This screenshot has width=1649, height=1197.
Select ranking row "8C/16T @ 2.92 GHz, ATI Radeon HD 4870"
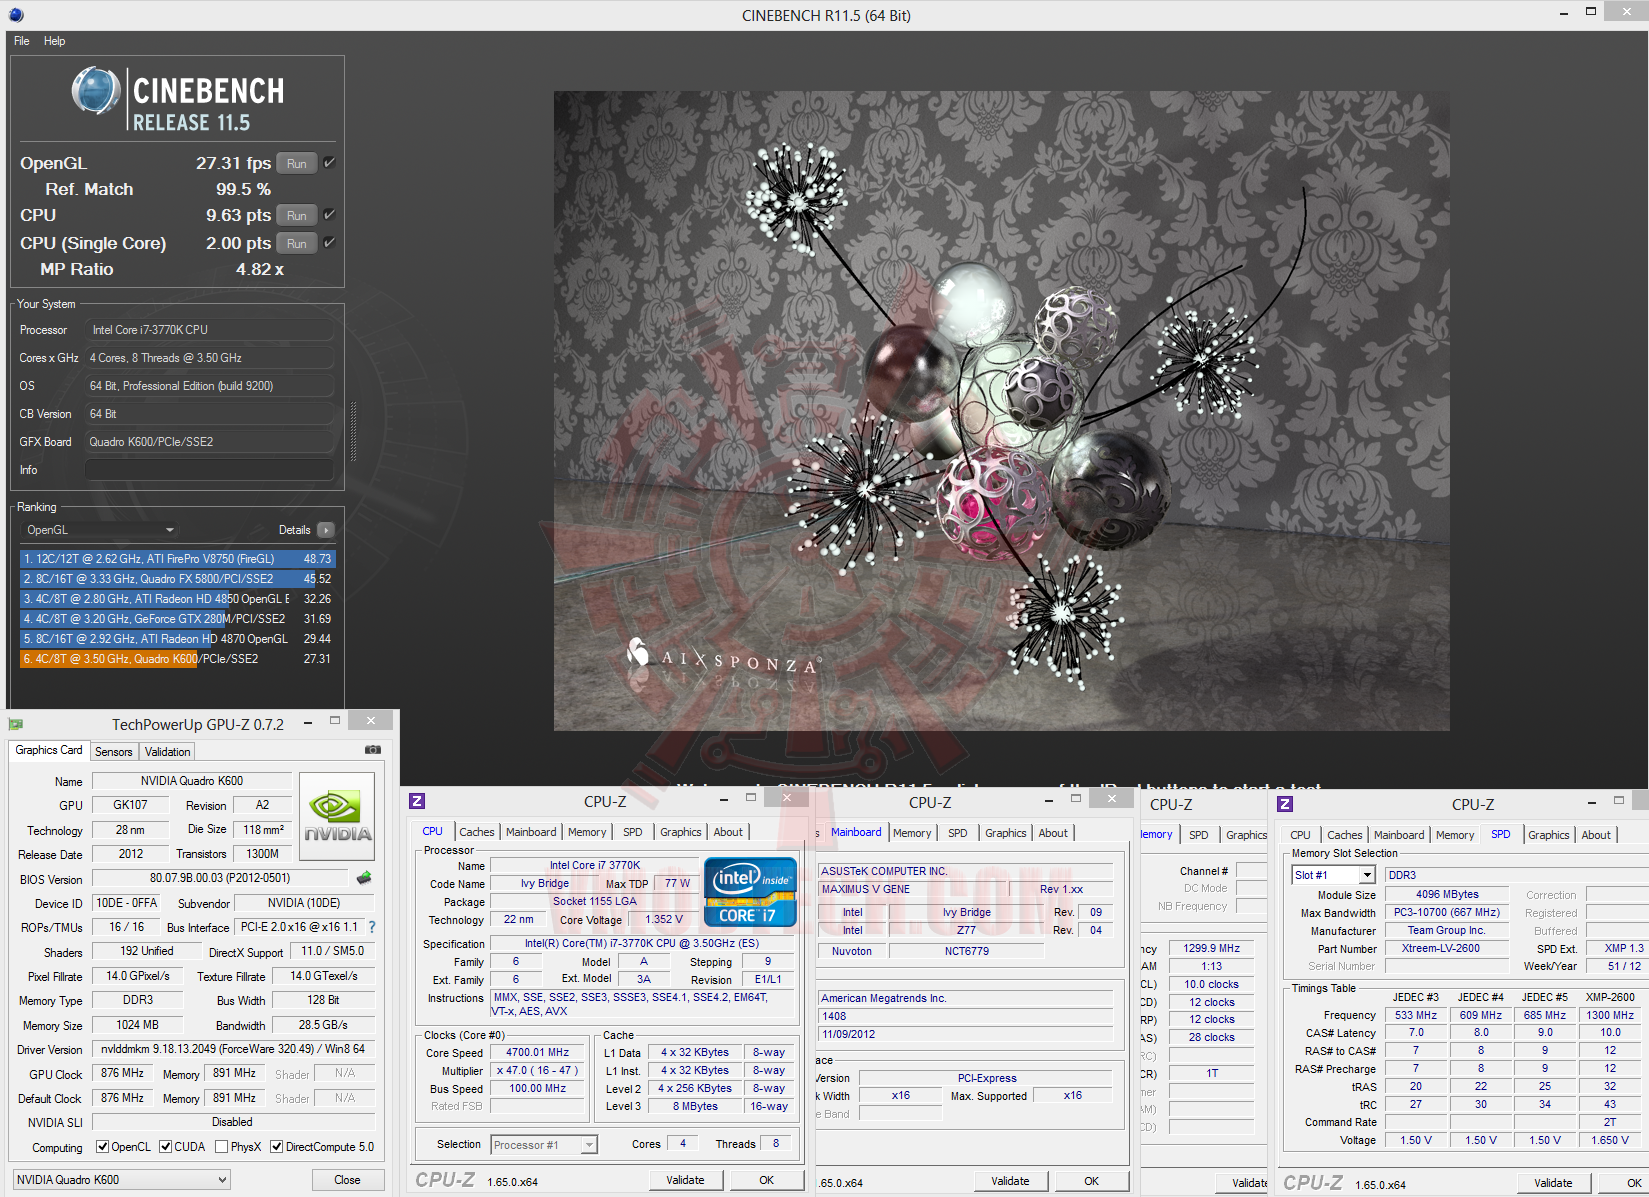tap(178, 639)
